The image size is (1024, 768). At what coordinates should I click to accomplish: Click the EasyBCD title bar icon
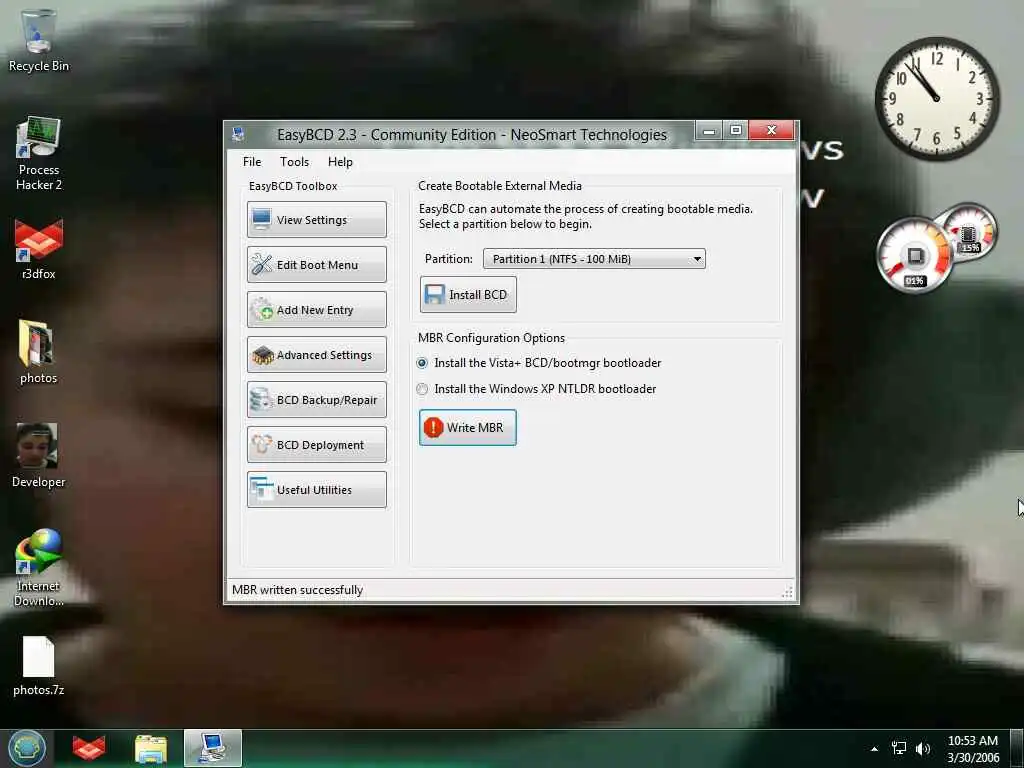click(x=238, y=135)
